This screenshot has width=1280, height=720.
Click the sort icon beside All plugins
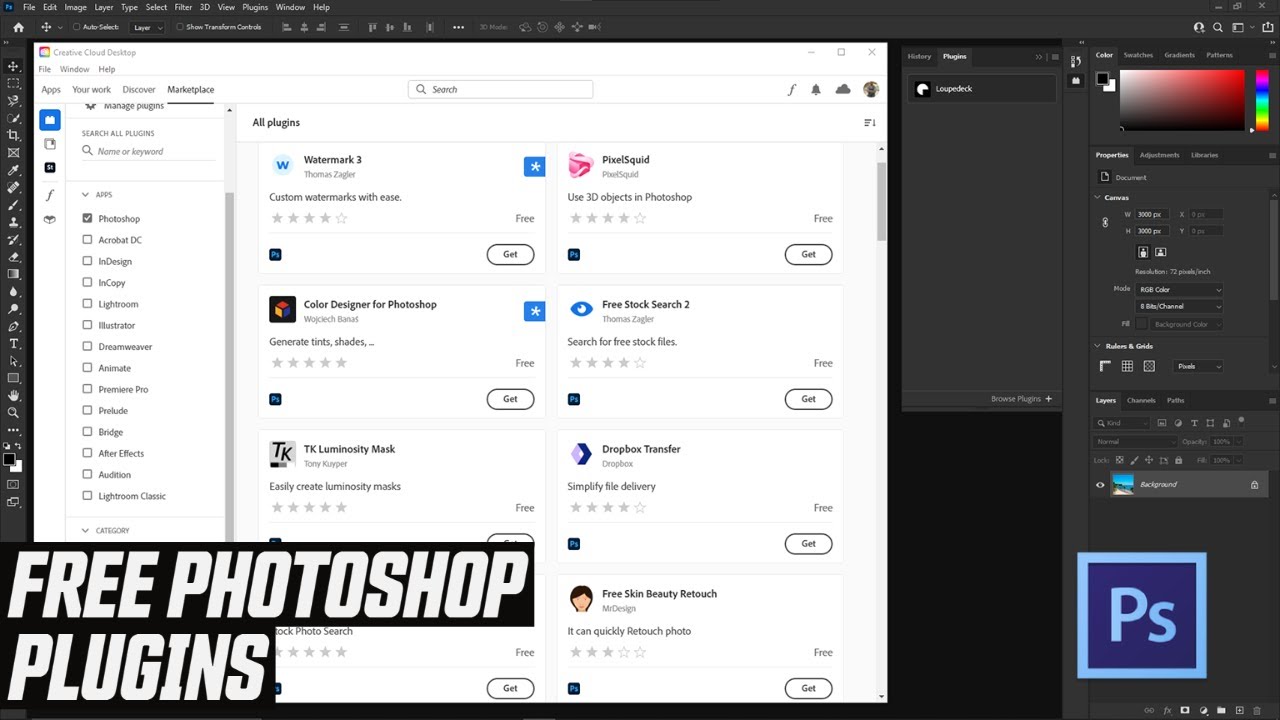coord(869,123)
